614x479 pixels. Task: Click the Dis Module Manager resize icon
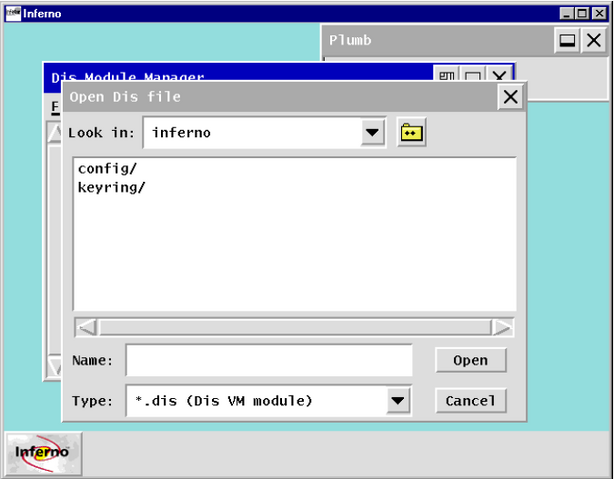pos(447,75)
